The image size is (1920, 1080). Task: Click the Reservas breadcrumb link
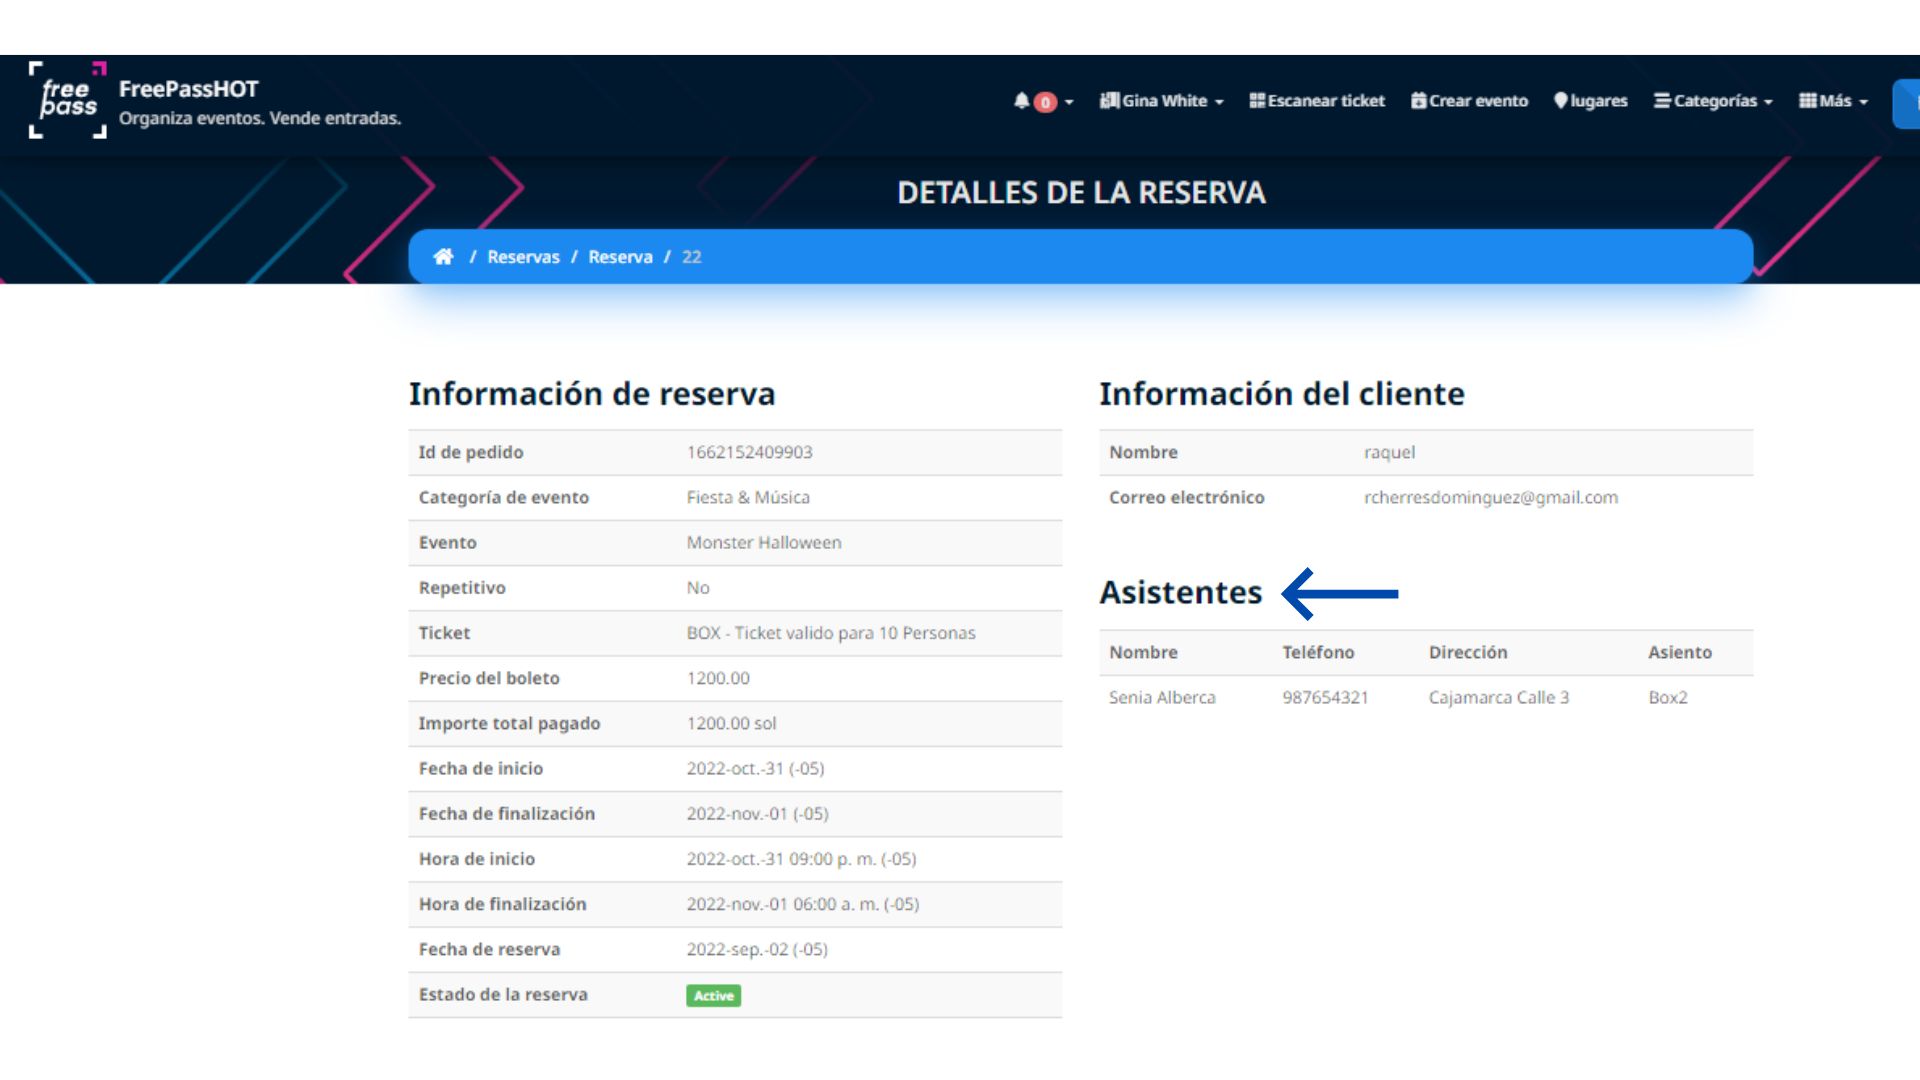[523, 257]
